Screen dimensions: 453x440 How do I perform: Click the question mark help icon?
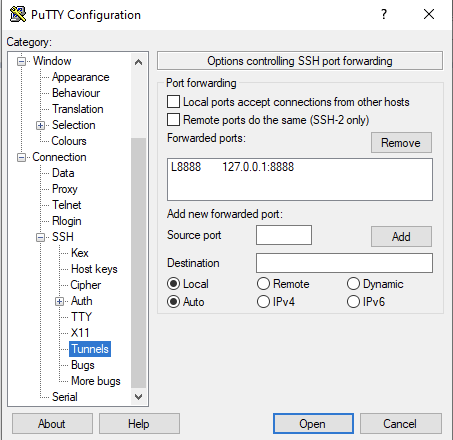pyautogui.click(x=384, y=14)
